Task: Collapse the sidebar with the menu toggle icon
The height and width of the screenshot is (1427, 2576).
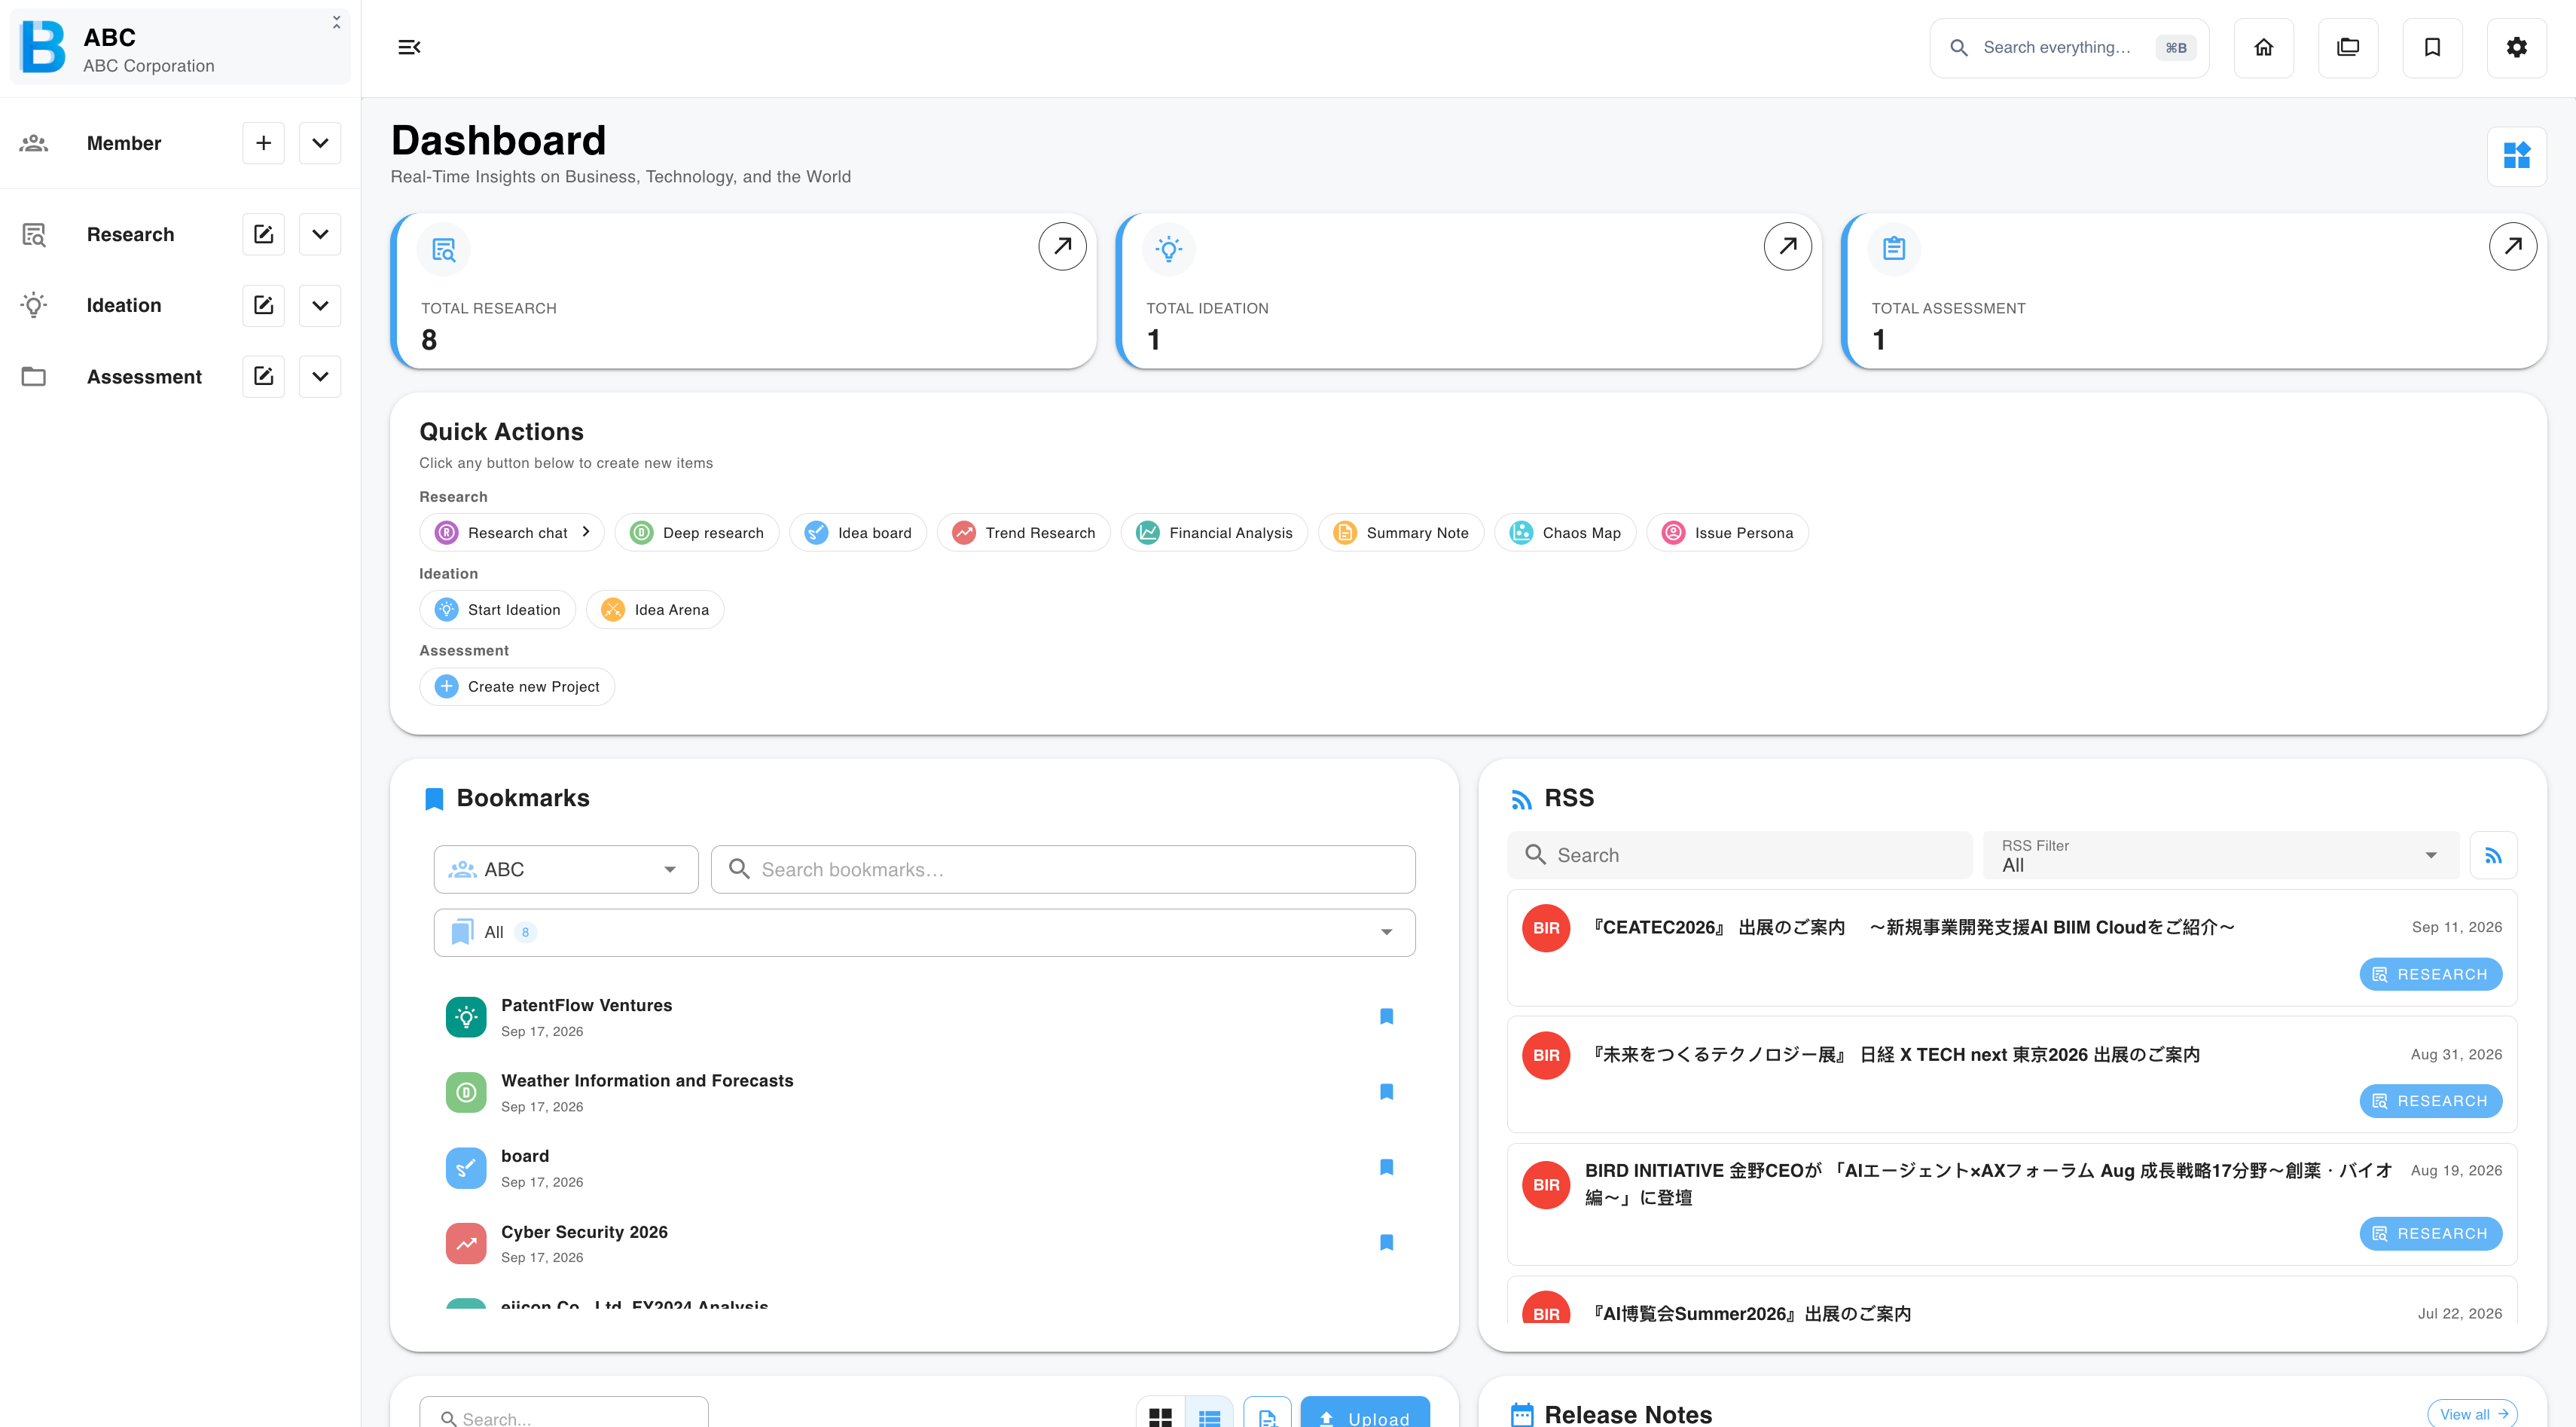Action: click(x=409, y=47)
